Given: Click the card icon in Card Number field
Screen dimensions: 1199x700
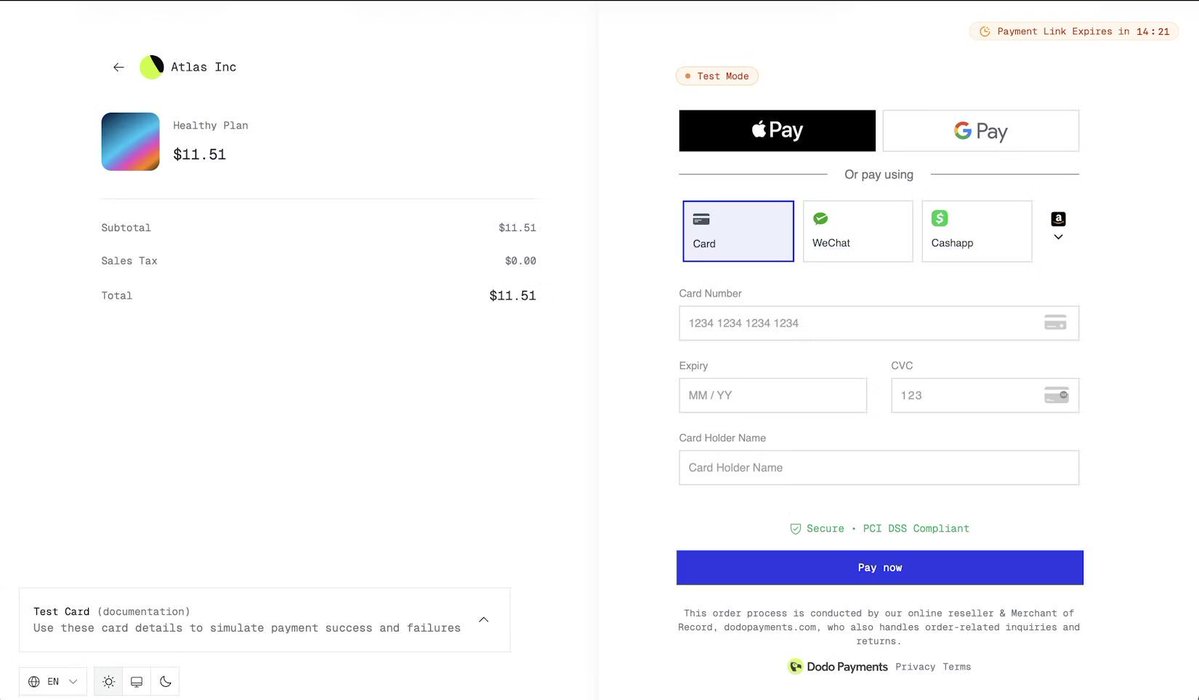Looking at the screenshot, I should pos(1055,323).
